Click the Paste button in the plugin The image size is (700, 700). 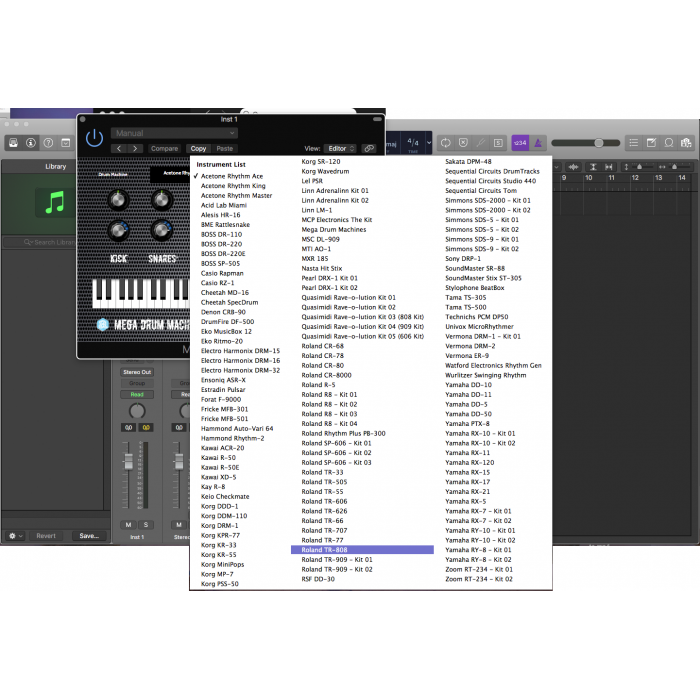[225, 149]
